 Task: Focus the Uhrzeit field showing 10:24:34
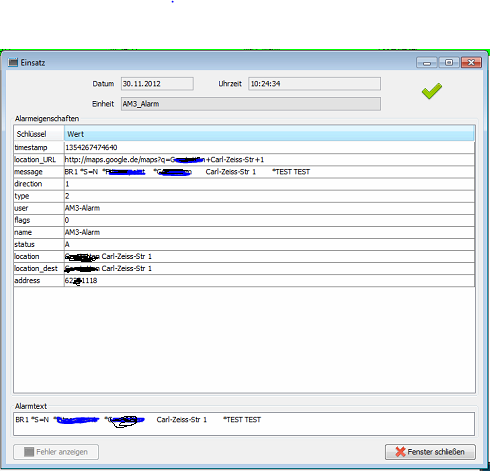pos(314,84)
